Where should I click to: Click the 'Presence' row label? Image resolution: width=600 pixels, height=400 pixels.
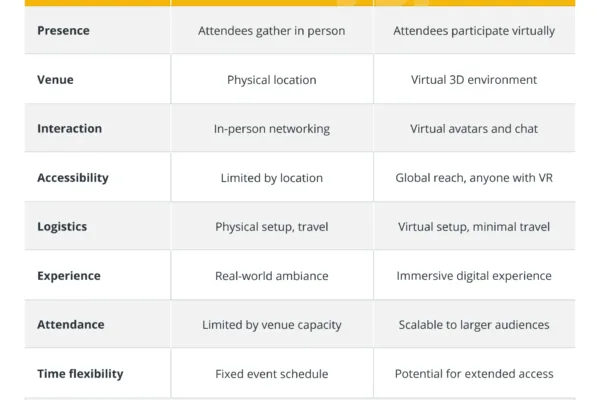click(63, 31)
